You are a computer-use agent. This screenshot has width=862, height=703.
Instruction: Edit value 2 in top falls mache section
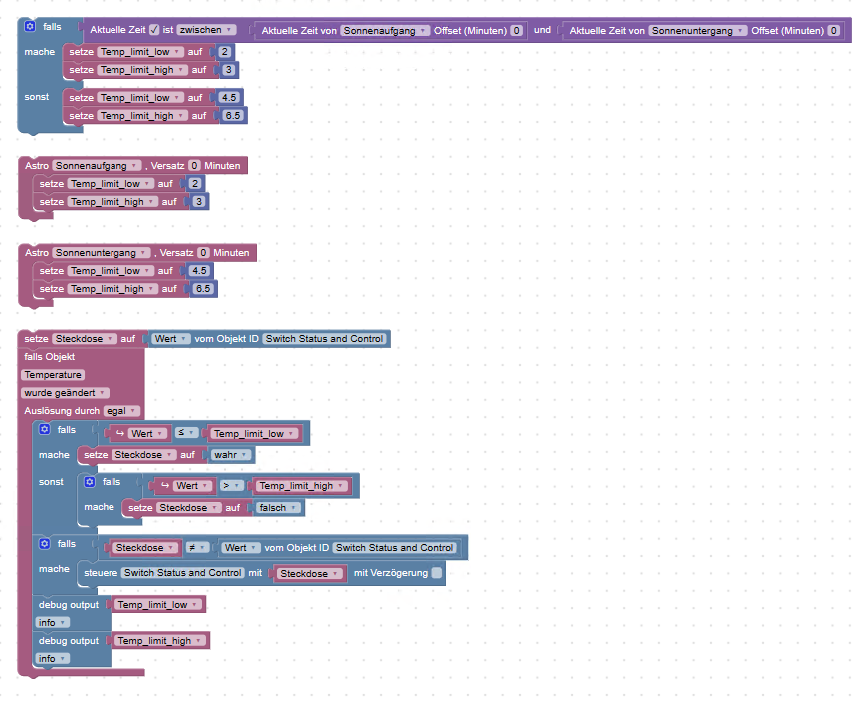point(224,52)
